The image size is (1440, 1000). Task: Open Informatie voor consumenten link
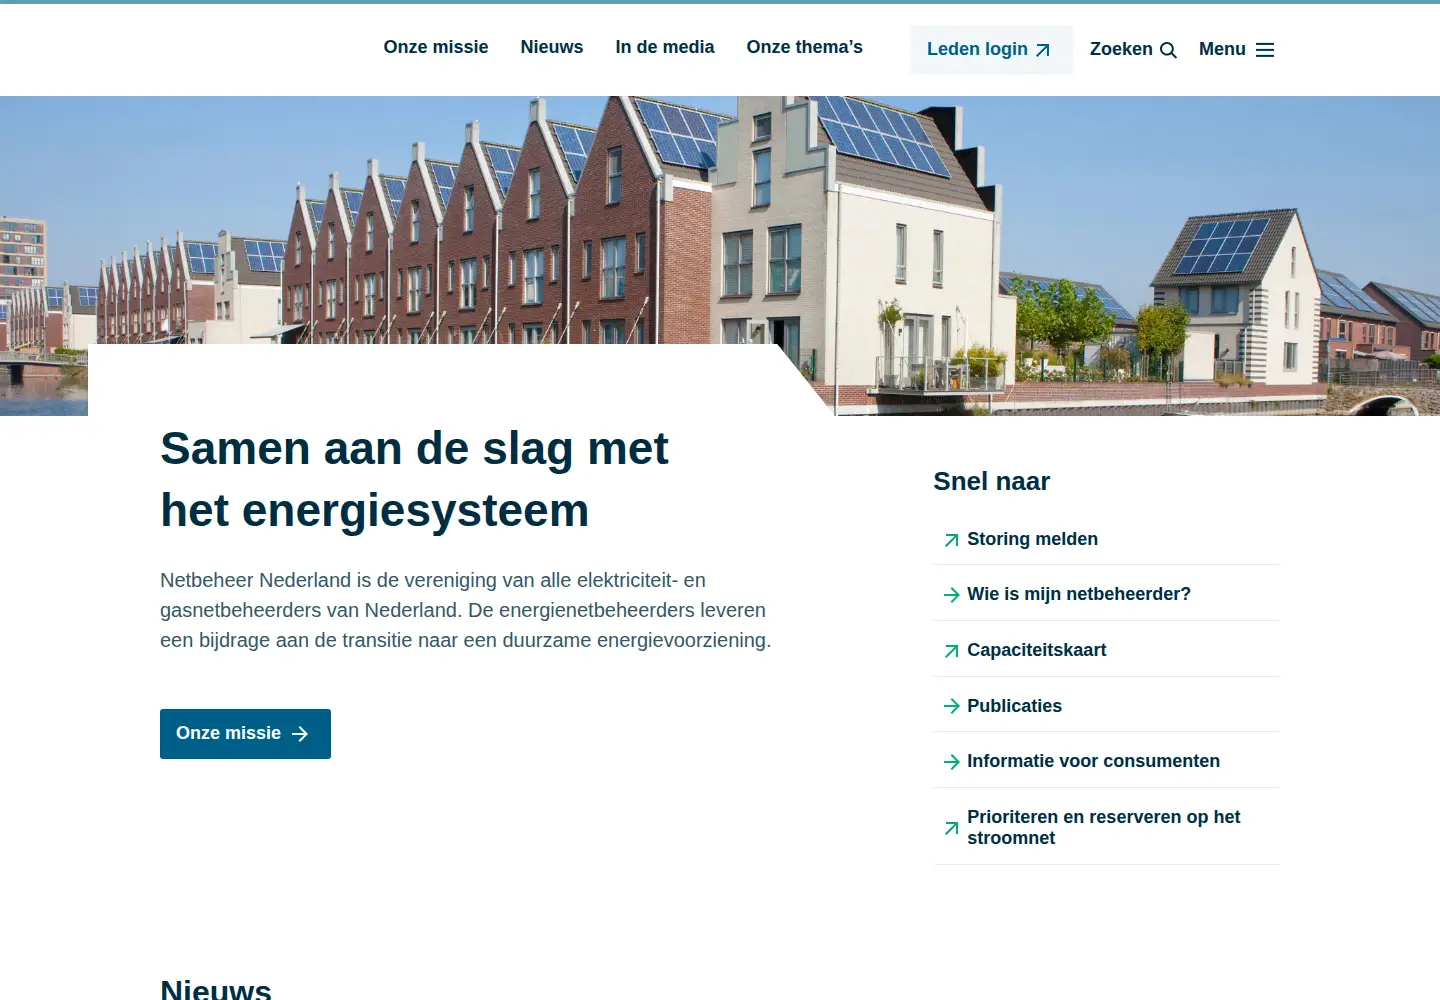1093,761
